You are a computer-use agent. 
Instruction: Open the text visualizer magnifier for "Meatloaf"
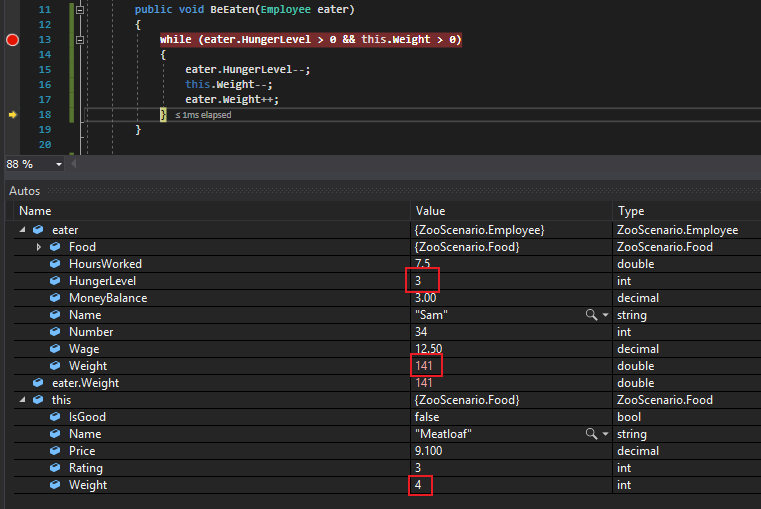[x=592, y=434]
